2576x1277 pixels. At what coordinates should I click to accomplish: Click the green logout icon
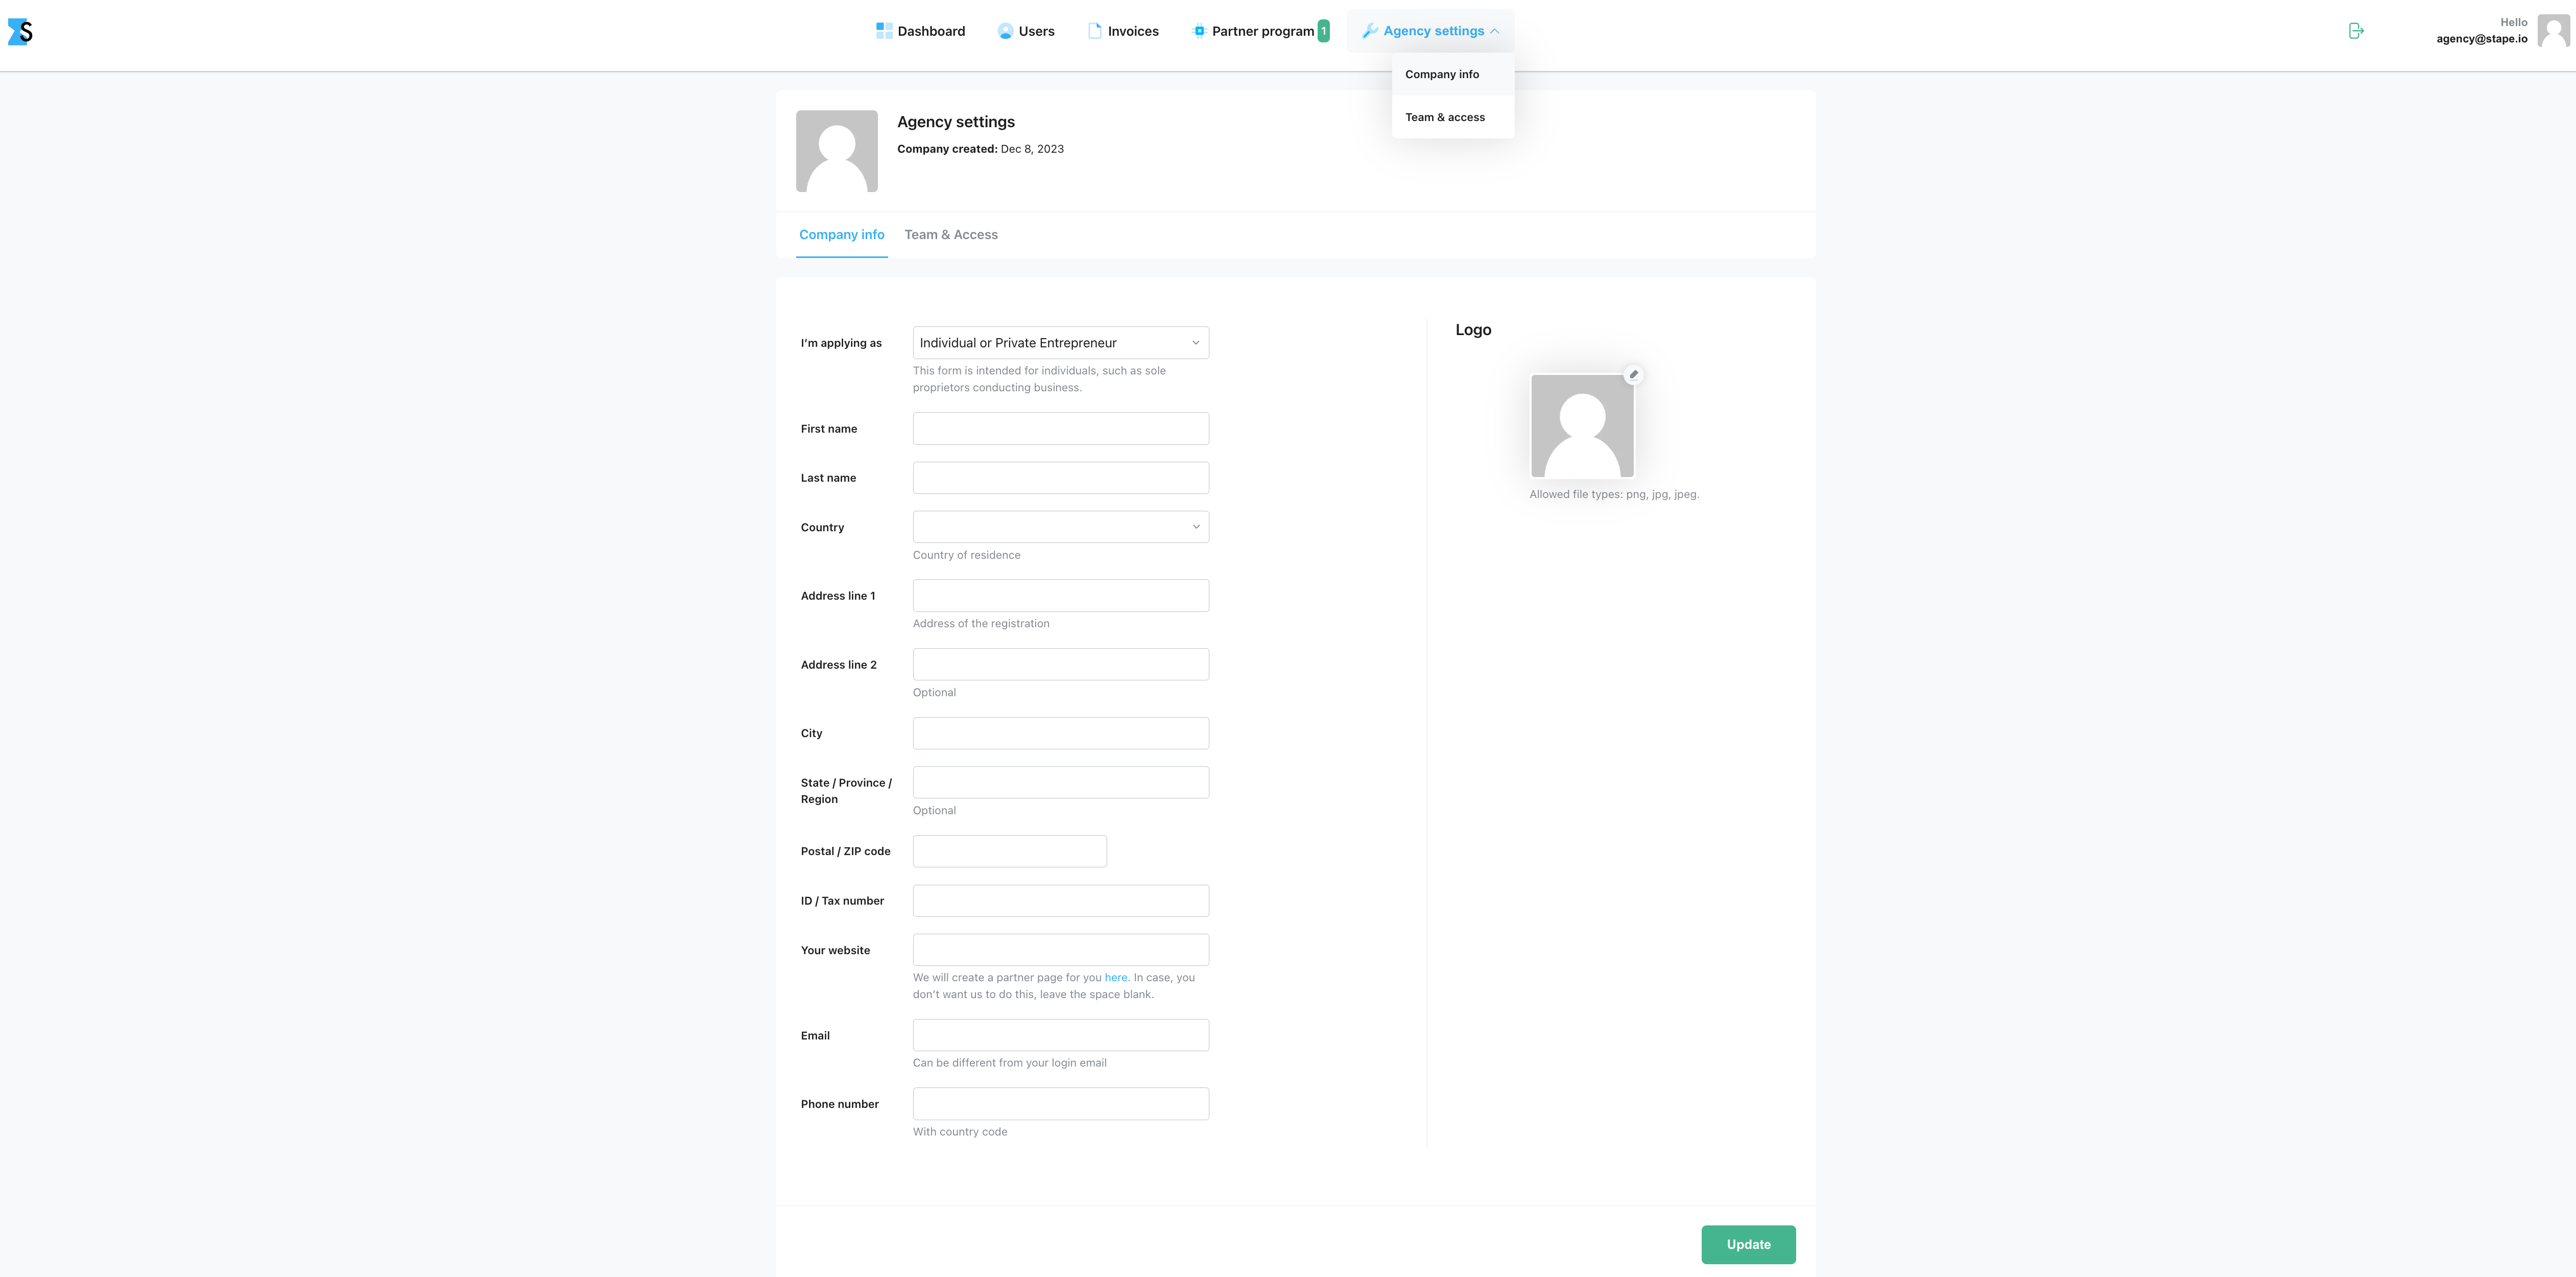click(x=2356, y=31)
